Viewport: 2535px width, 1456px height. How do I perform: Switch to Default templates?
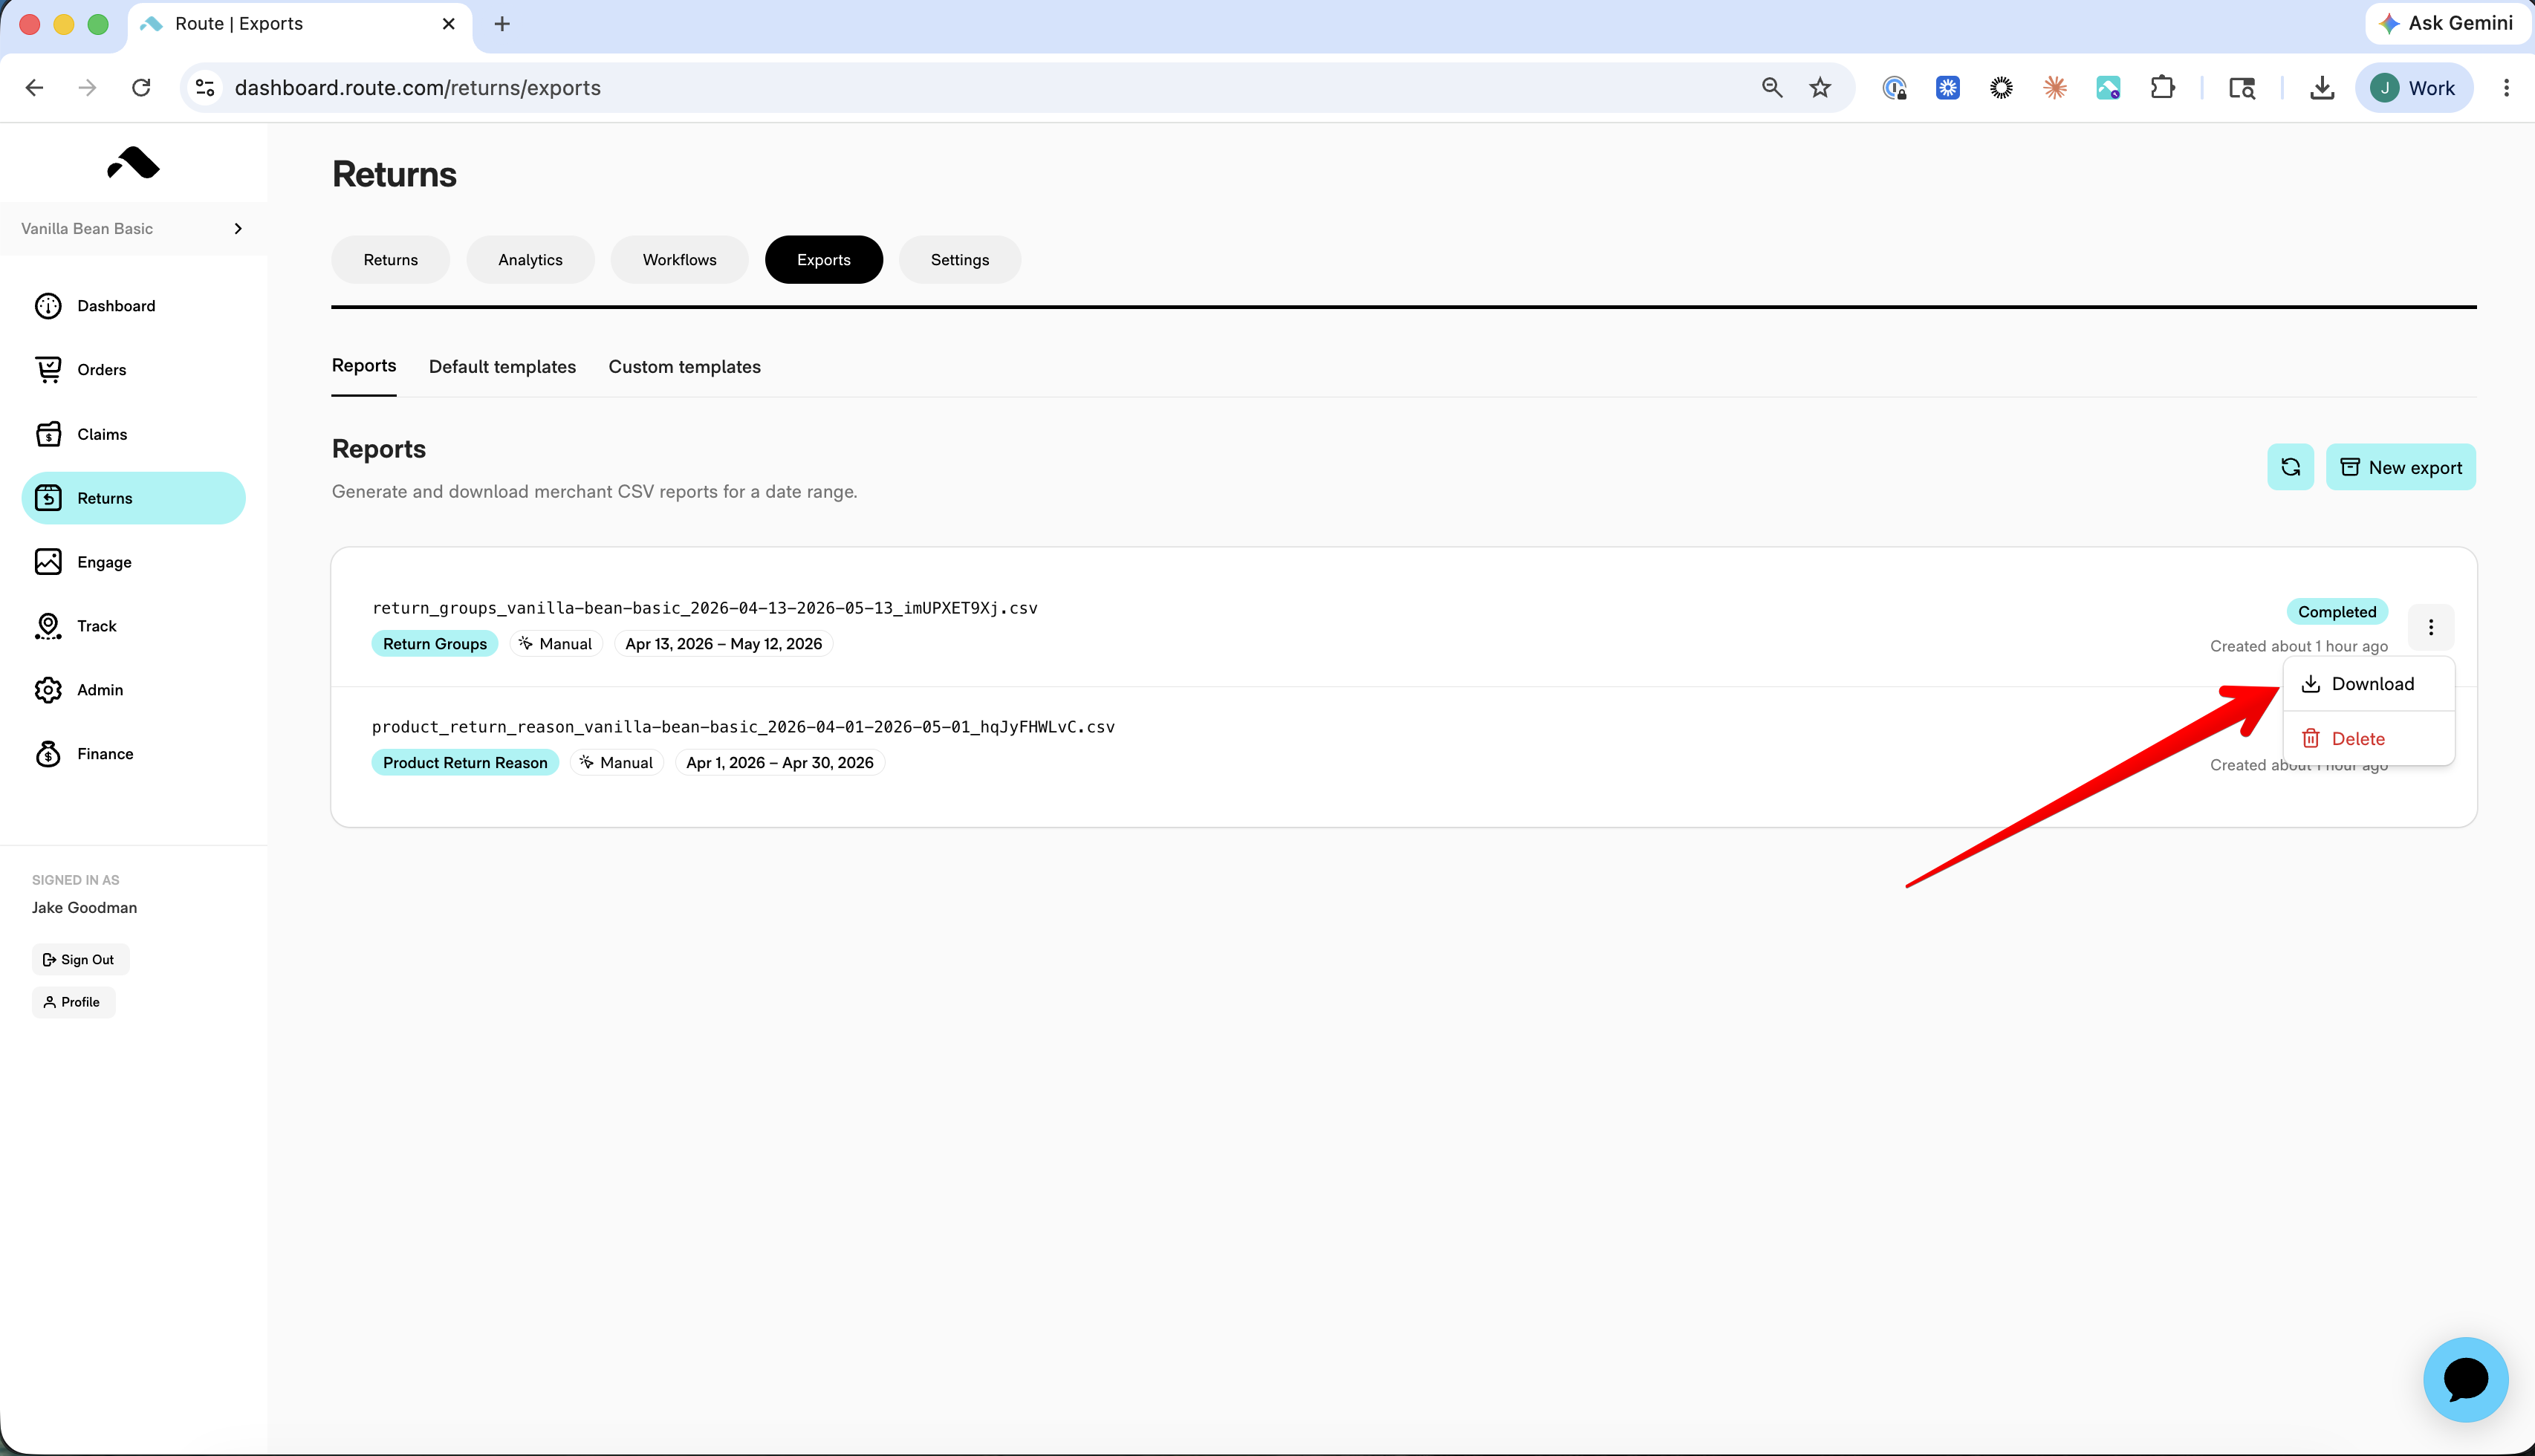pos(502,367)
